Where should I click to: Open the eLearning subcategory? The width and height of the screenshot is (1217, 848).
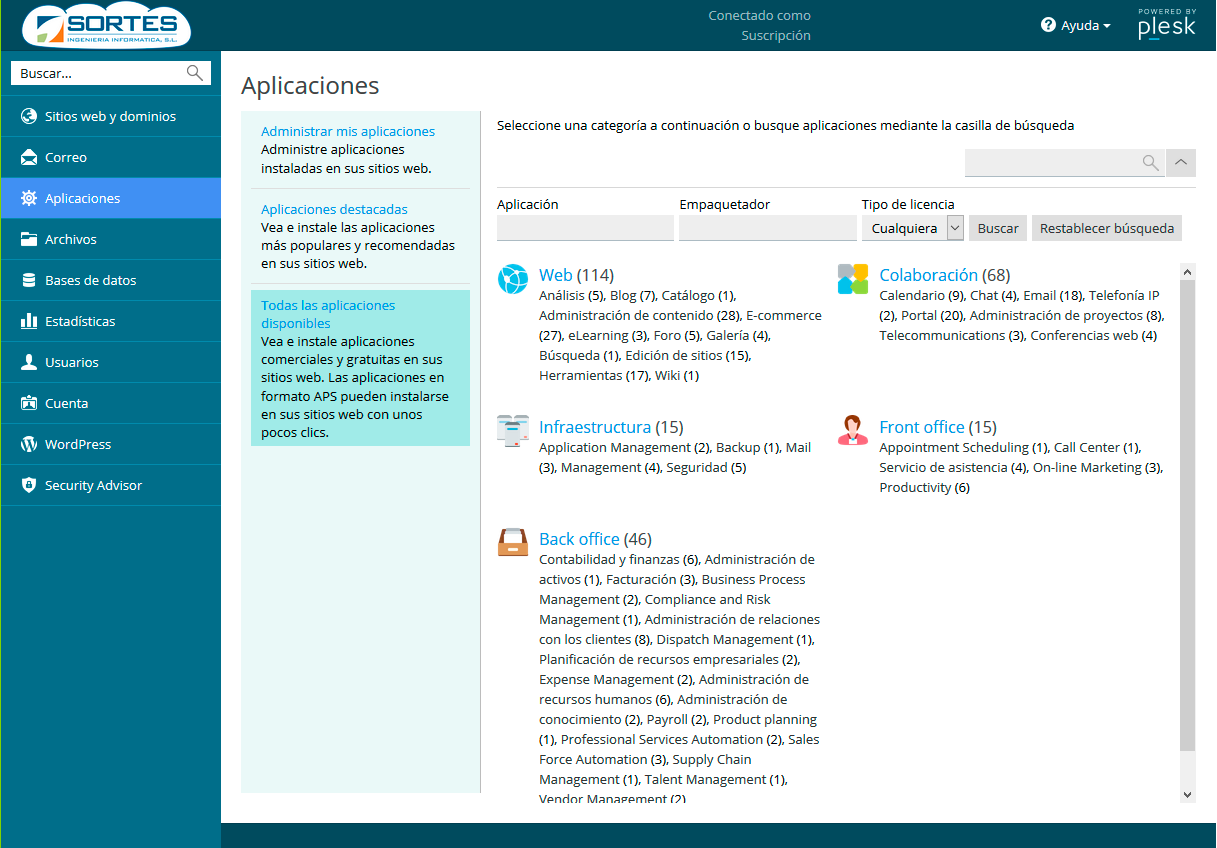click(x=598, y=335)
